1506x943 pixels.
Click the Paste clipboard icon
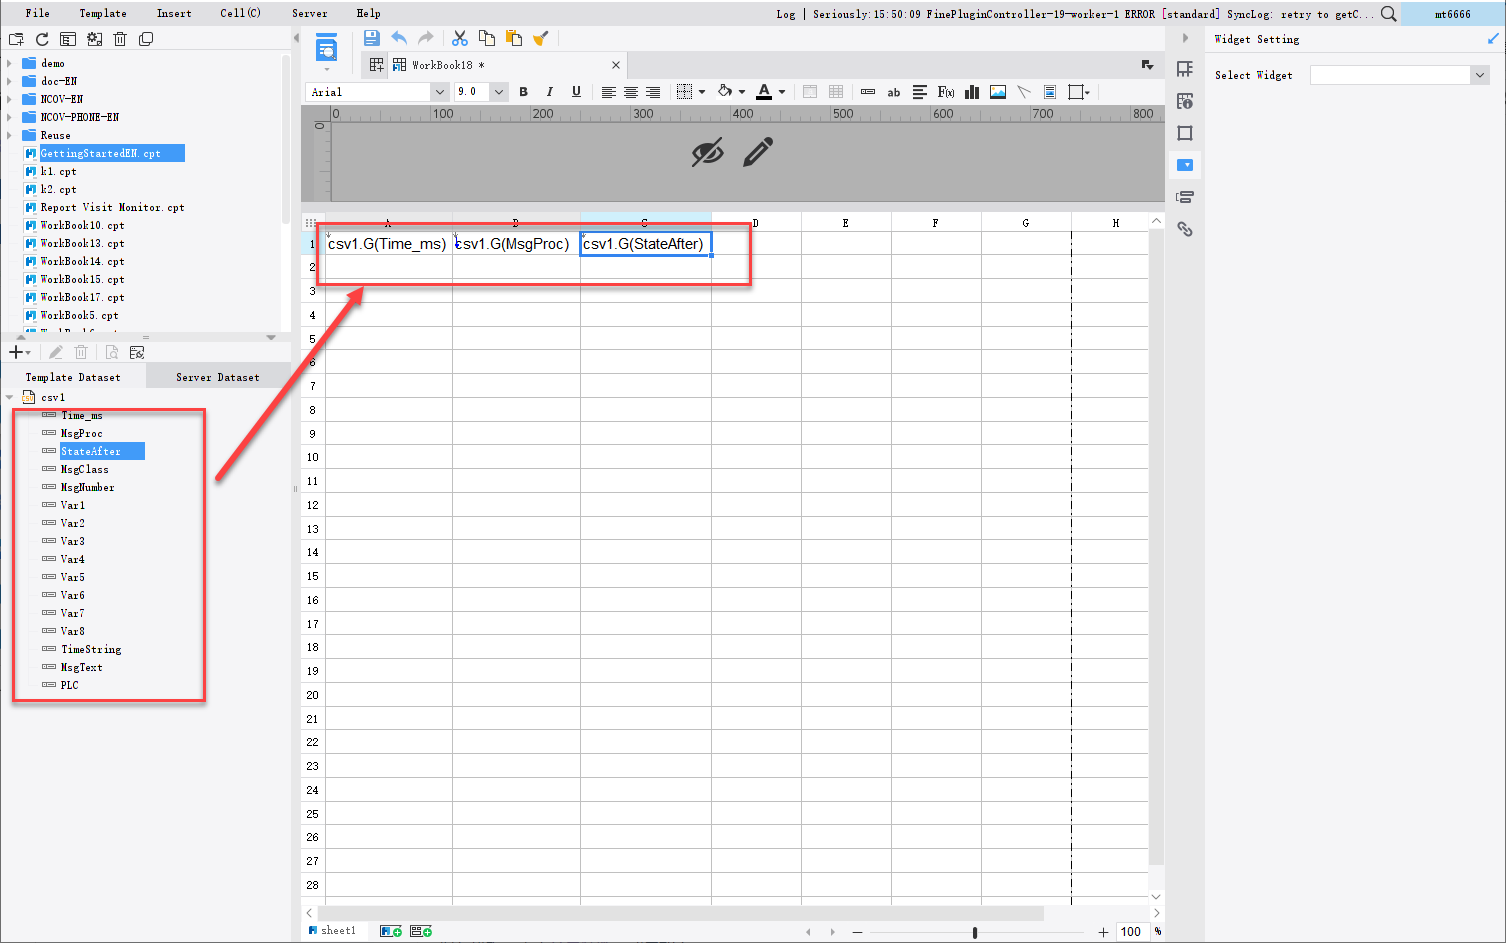[514, 38]
